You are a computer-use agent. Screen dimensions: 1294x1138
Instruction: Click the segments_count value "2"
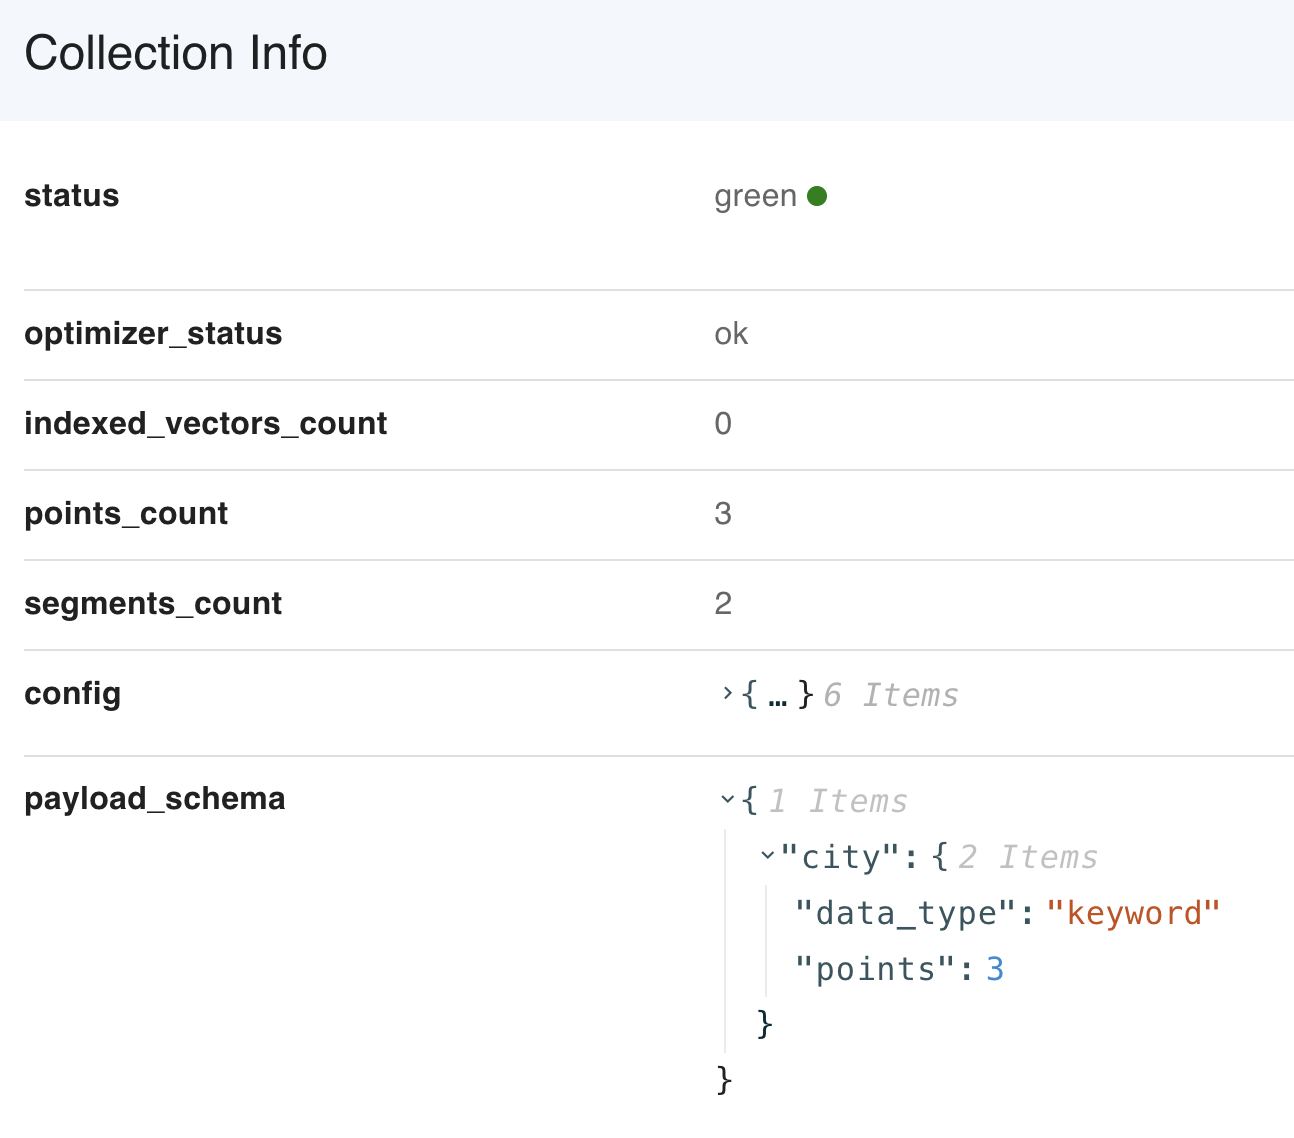723,604
